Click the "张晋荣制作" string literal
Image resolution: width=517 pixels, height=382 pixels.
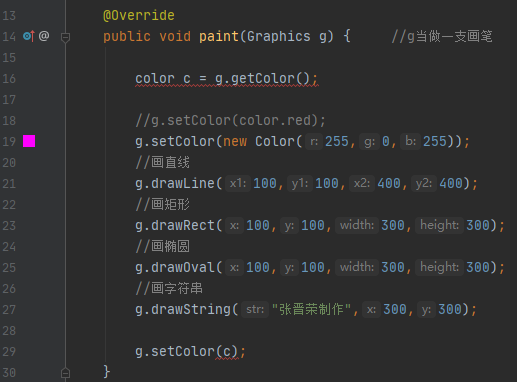click(x=311, y=309)
